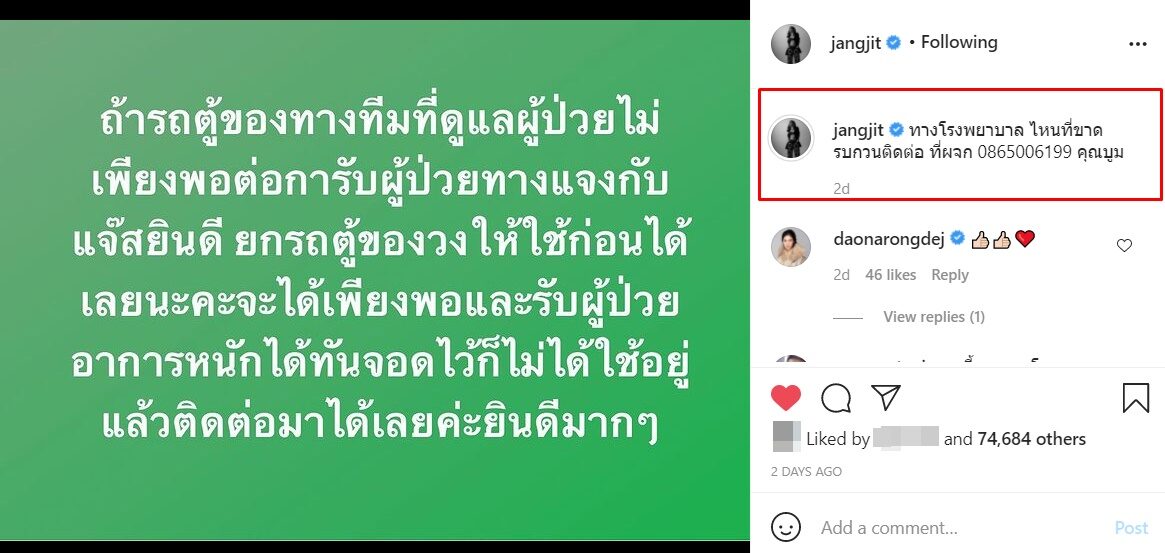Expand View replies (1)
Viewport: 1165px width, 553px height.
[934, 317]
